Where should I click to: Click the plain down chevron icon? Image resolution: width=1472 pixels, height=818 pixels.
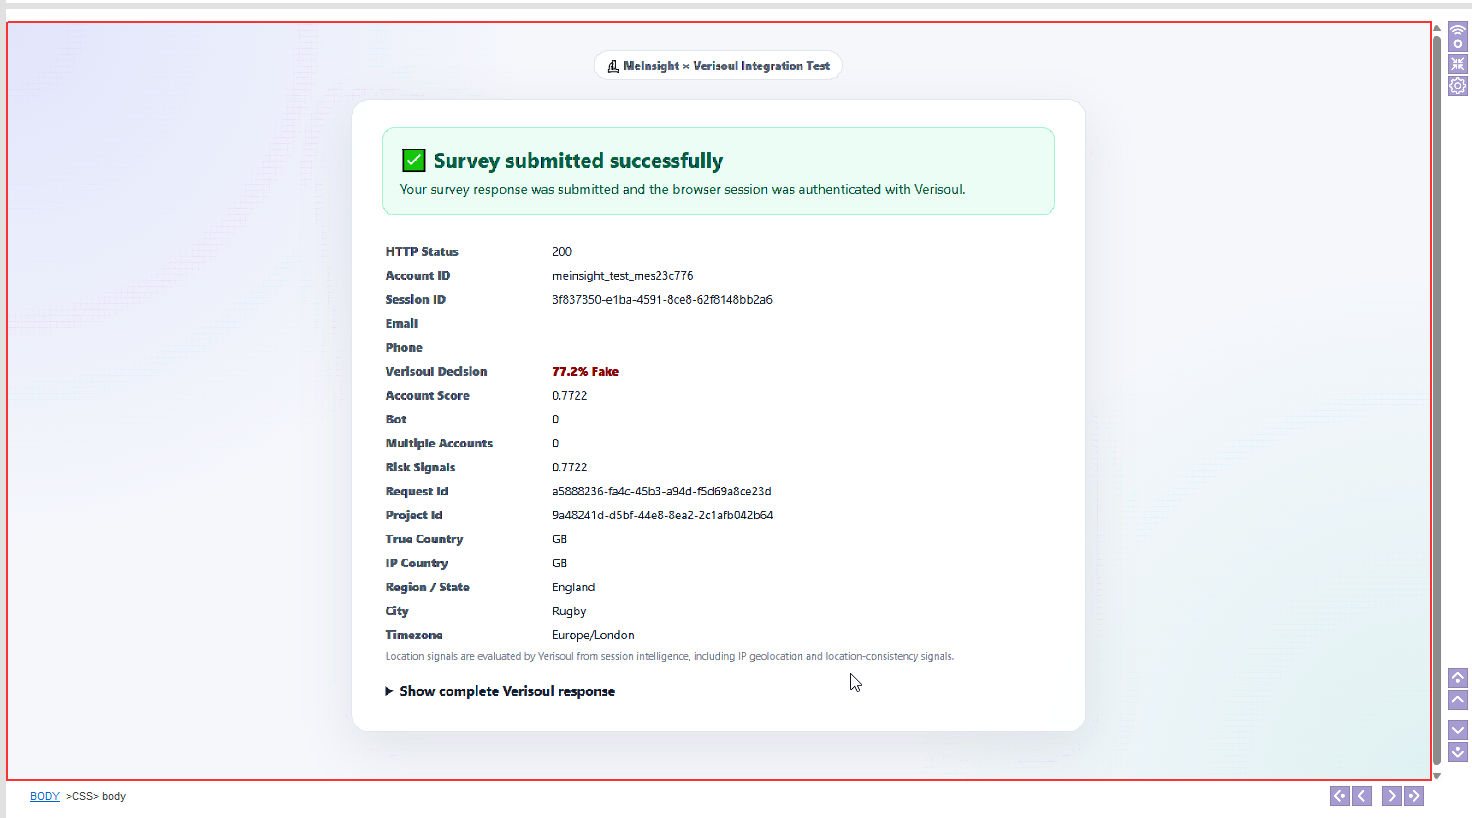pyautogui.click(x=1458, y=729)
